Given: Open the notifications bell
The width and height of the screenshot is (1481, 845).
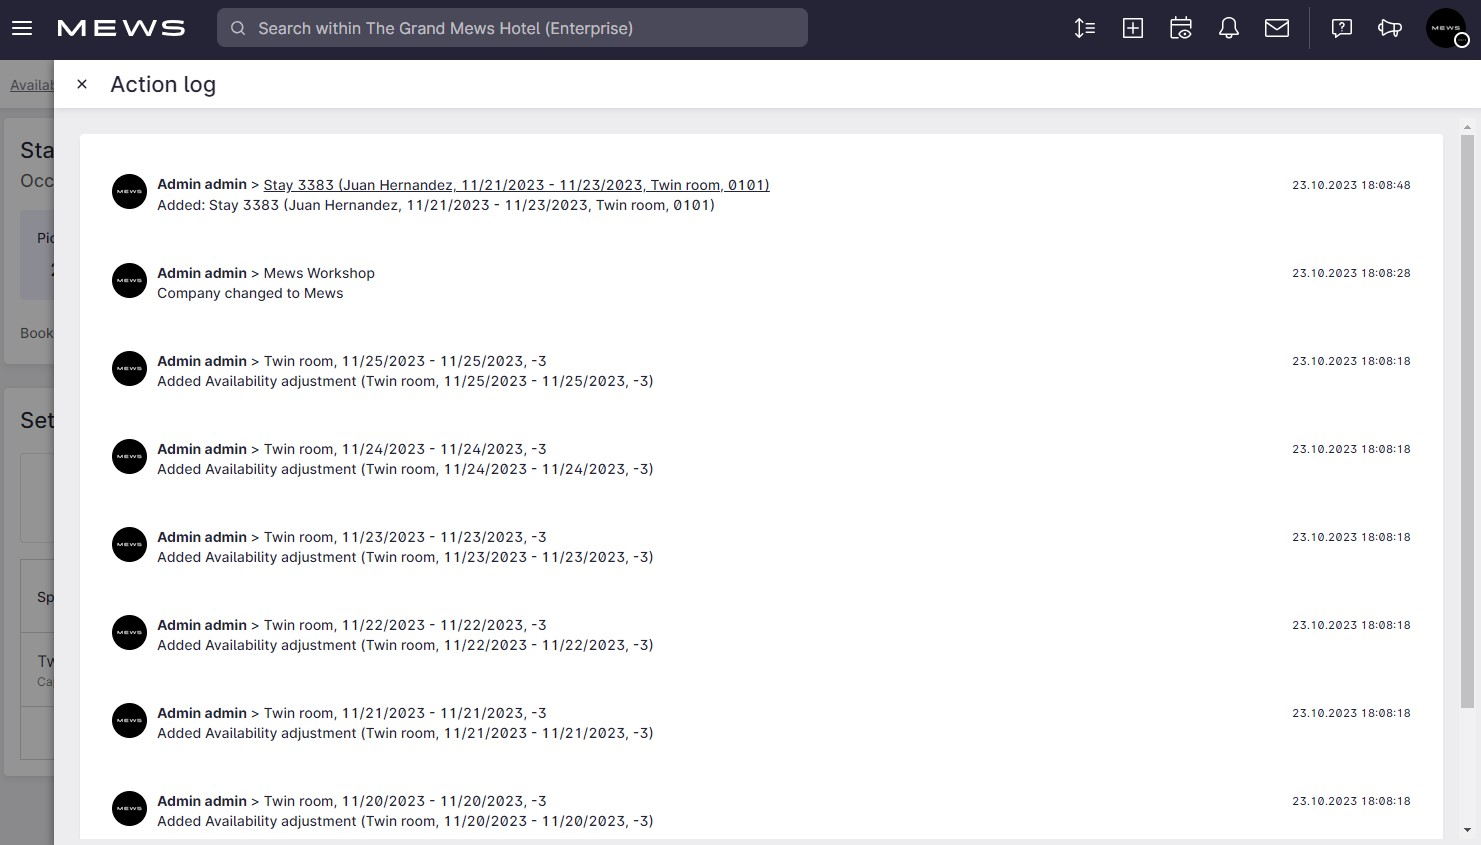Looking at the screenshot, I should 1228,28.
